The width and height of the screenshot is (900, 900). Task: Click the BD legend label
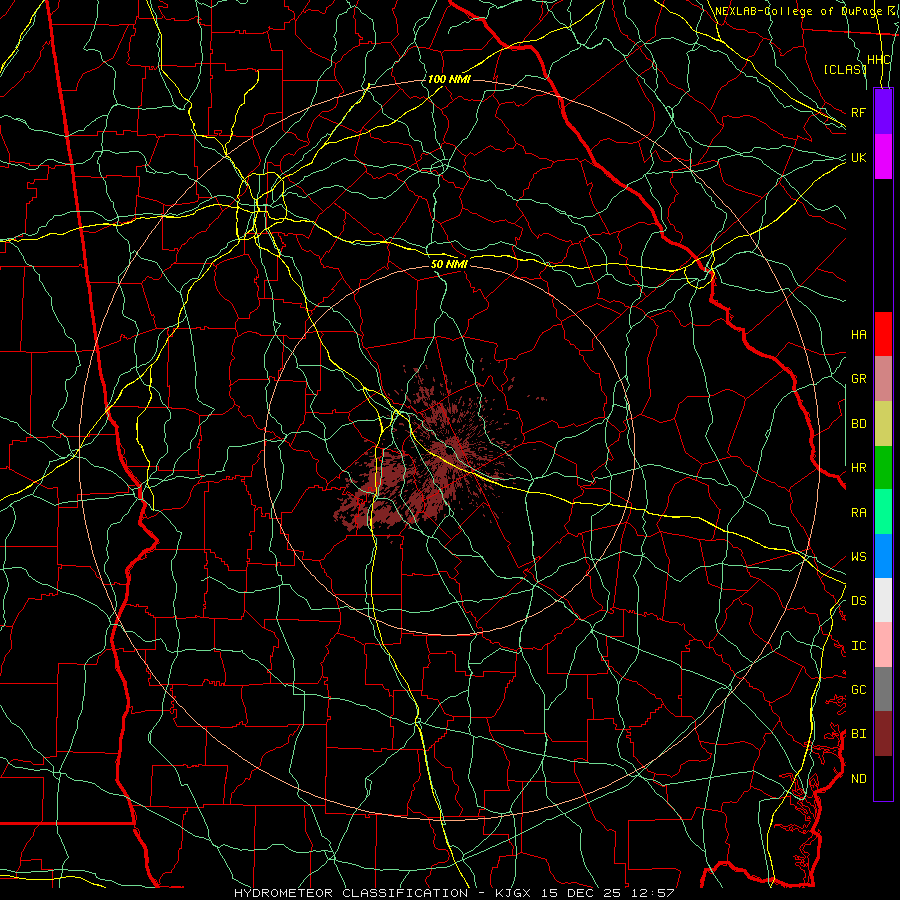pyautogui.click(x=858, y=424)
